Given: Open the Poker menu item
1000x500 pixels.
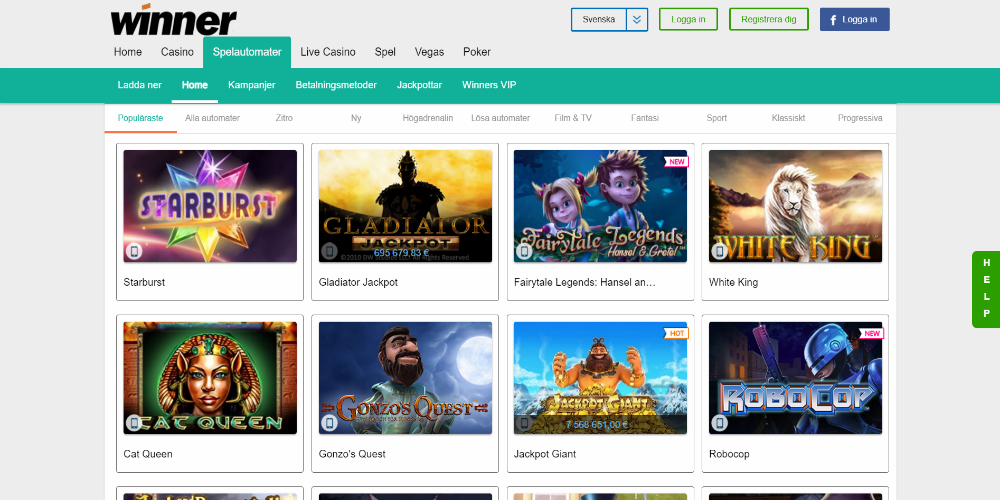Looking at the screenshot, I should 477,52.
